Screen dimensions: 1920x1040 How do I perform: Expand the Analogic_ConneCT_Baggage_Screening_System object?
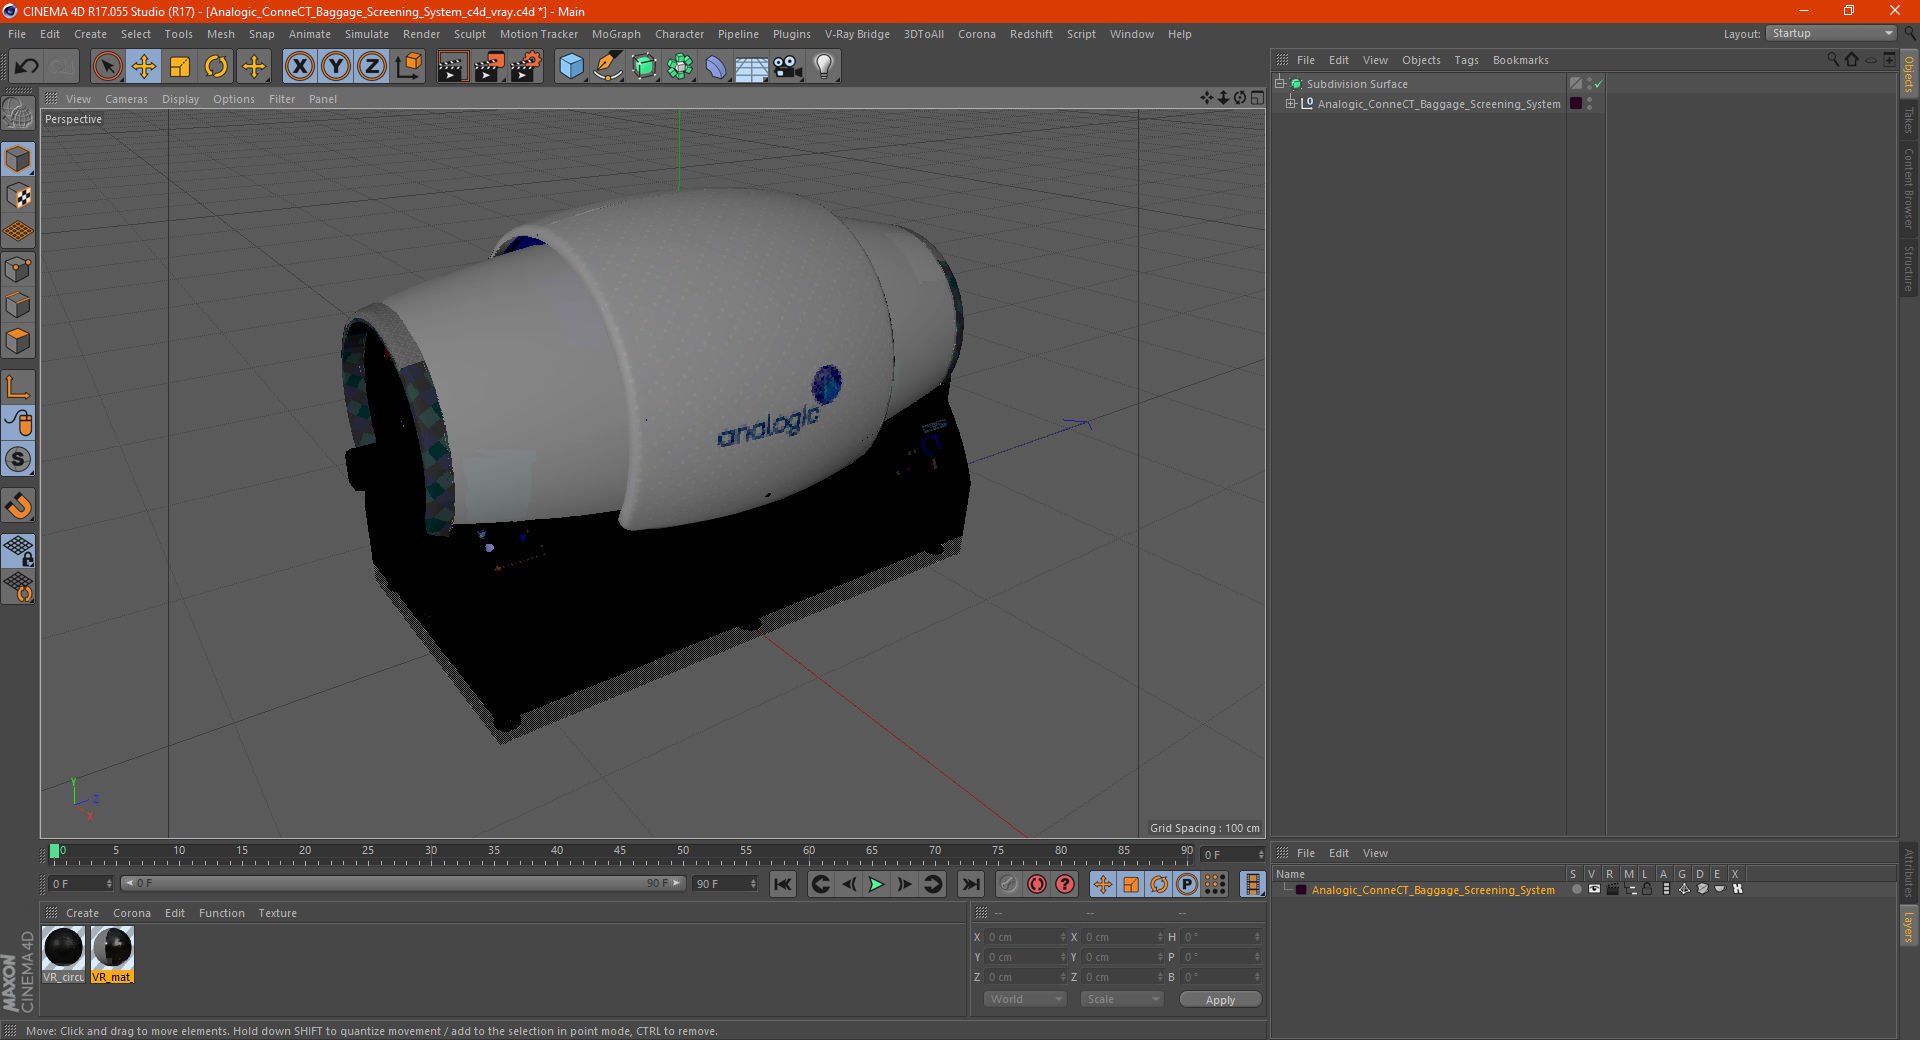tap(1291, 104)
